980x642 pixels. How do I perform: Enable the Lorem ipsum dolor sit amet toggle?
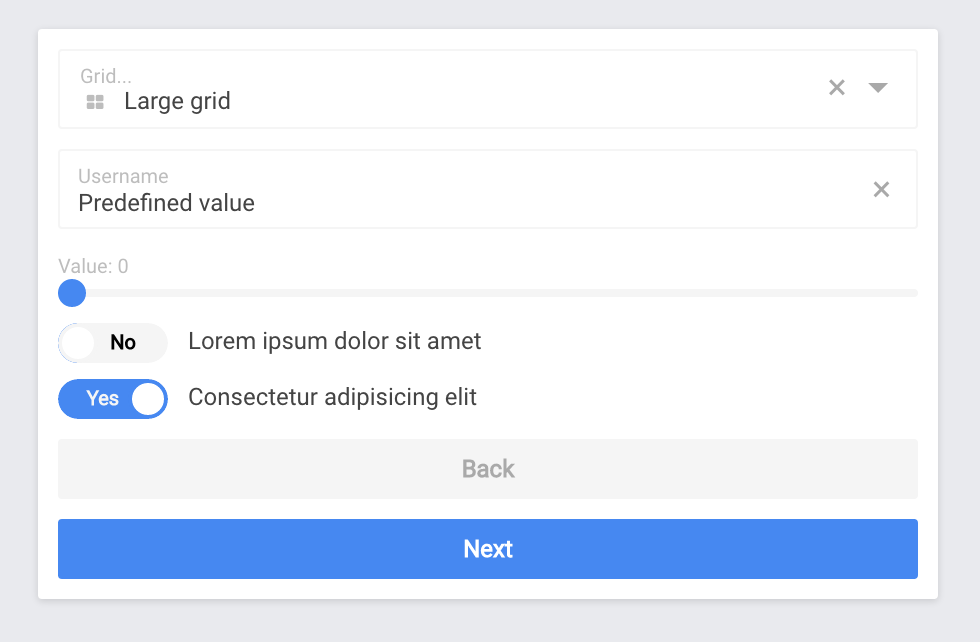pos(113,342)
